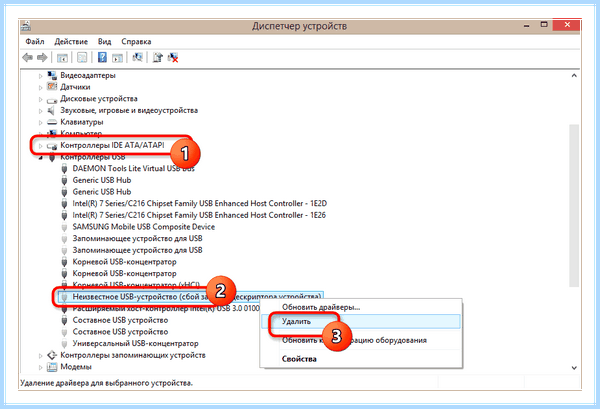Open the Вид menu
Image resolution: width=600 pixels, height=409 pixels.
[104, 41]
